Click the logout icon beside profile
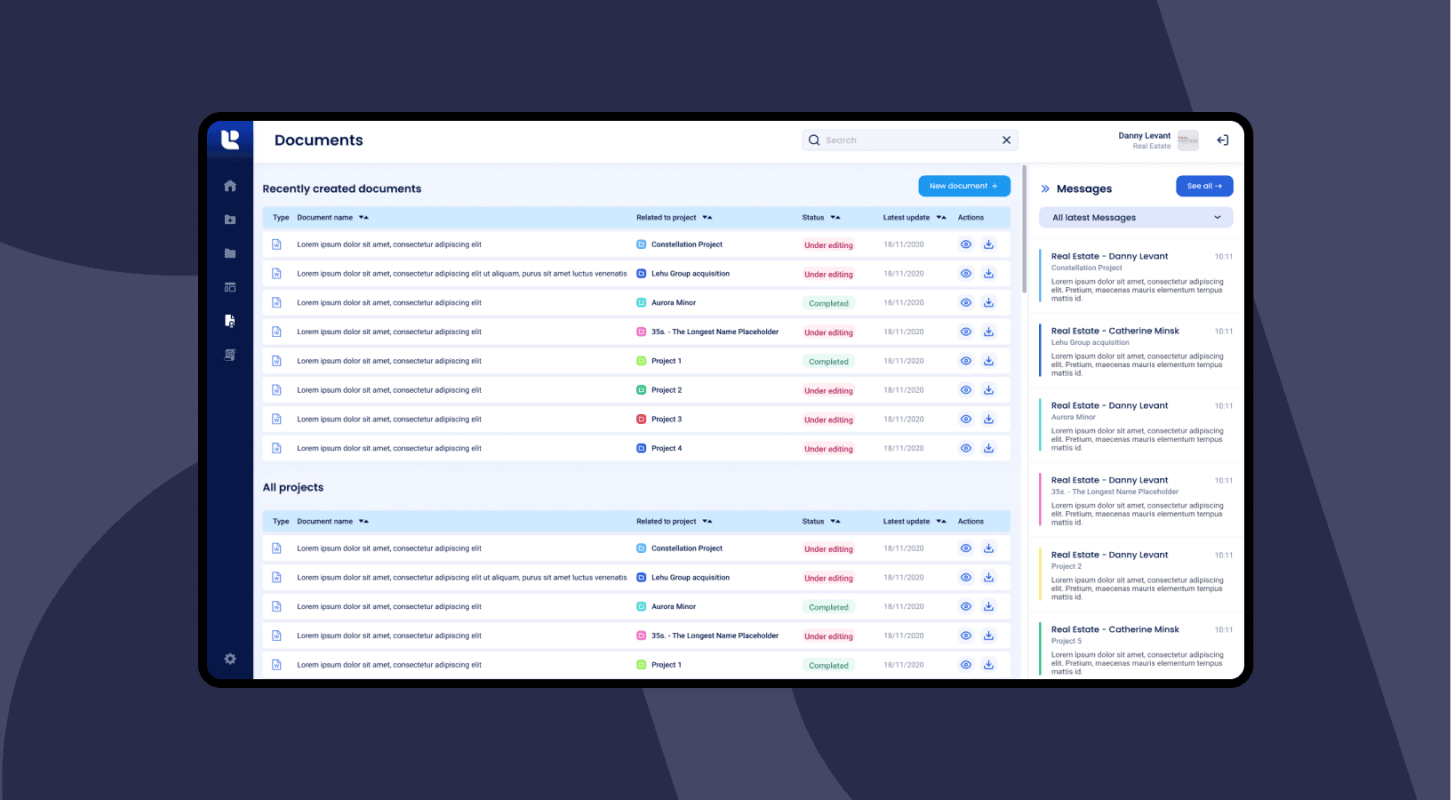The width and height of the screenshot is (1451, 800). point(1222,140)
